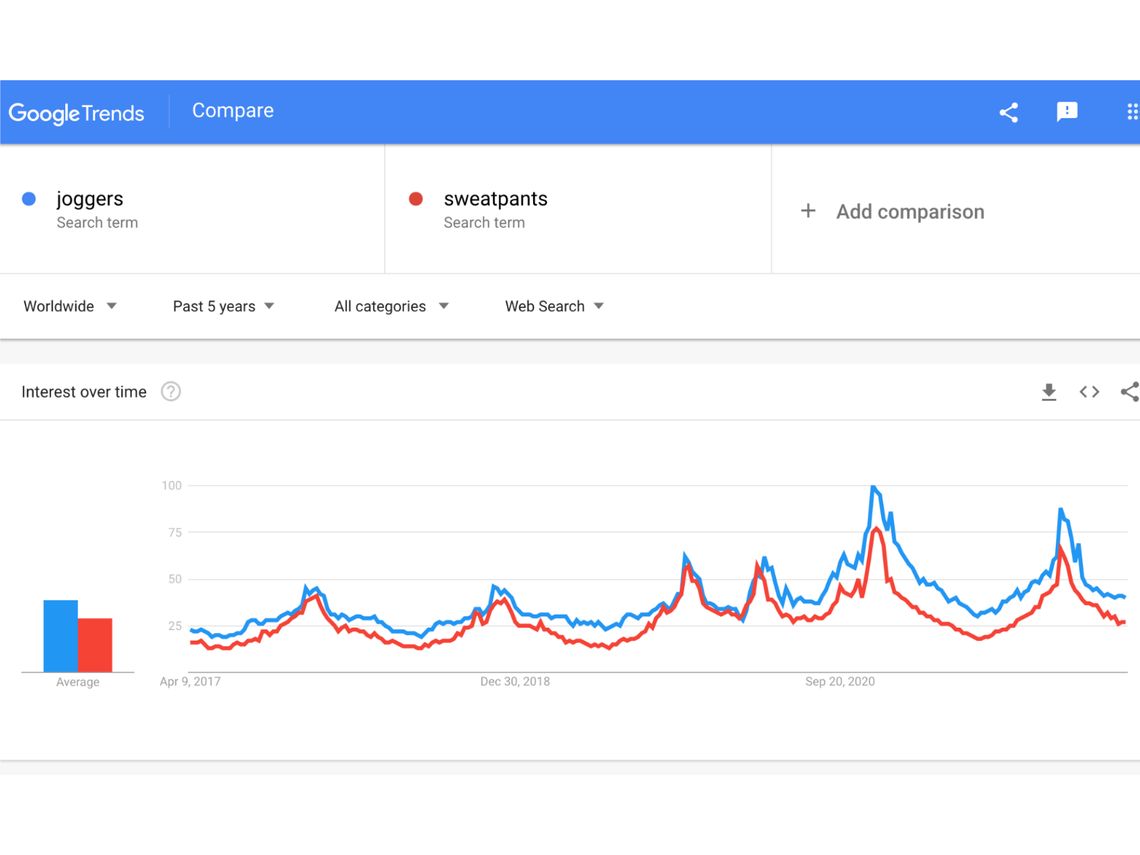This screenshot has width=1140, height=855.
Task: Click the blue joggers average bar
Action: (x=60, y=636)
